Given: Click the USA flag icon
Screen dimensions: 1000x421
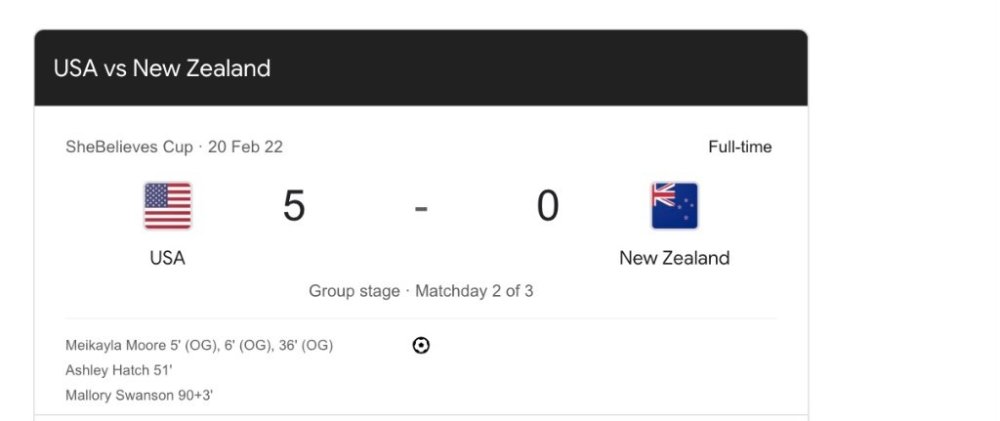Looking at the screenshot, I should pos(167,206).
